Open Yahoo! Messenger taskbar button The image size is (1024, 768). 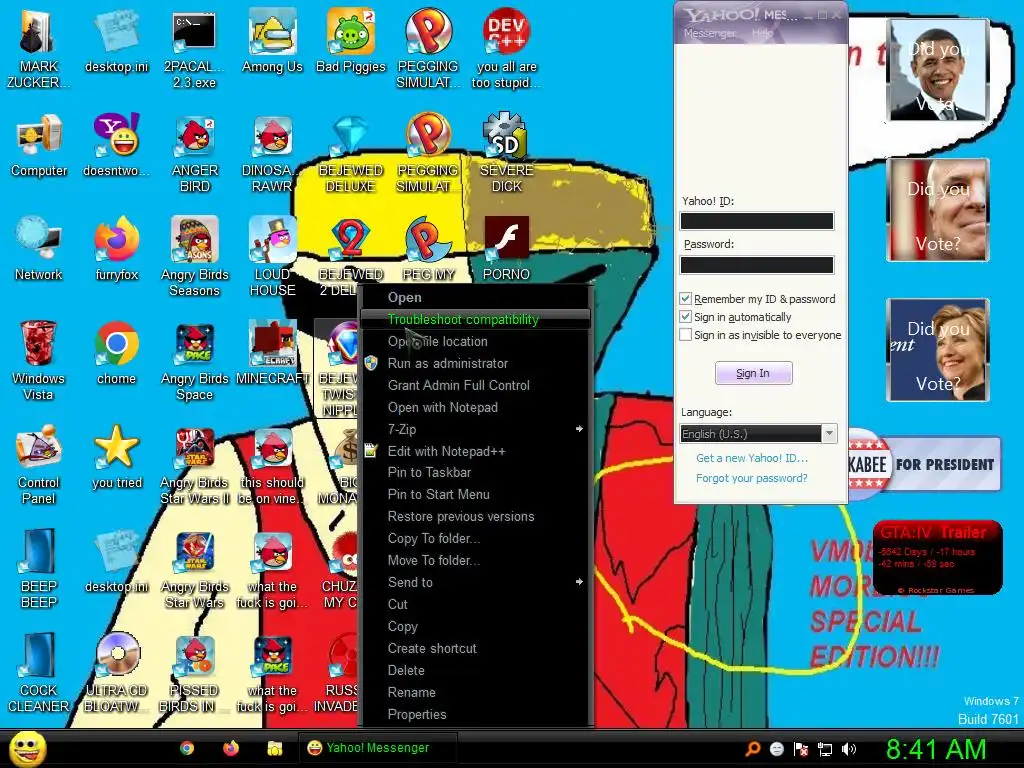click(x=378, y=748)
